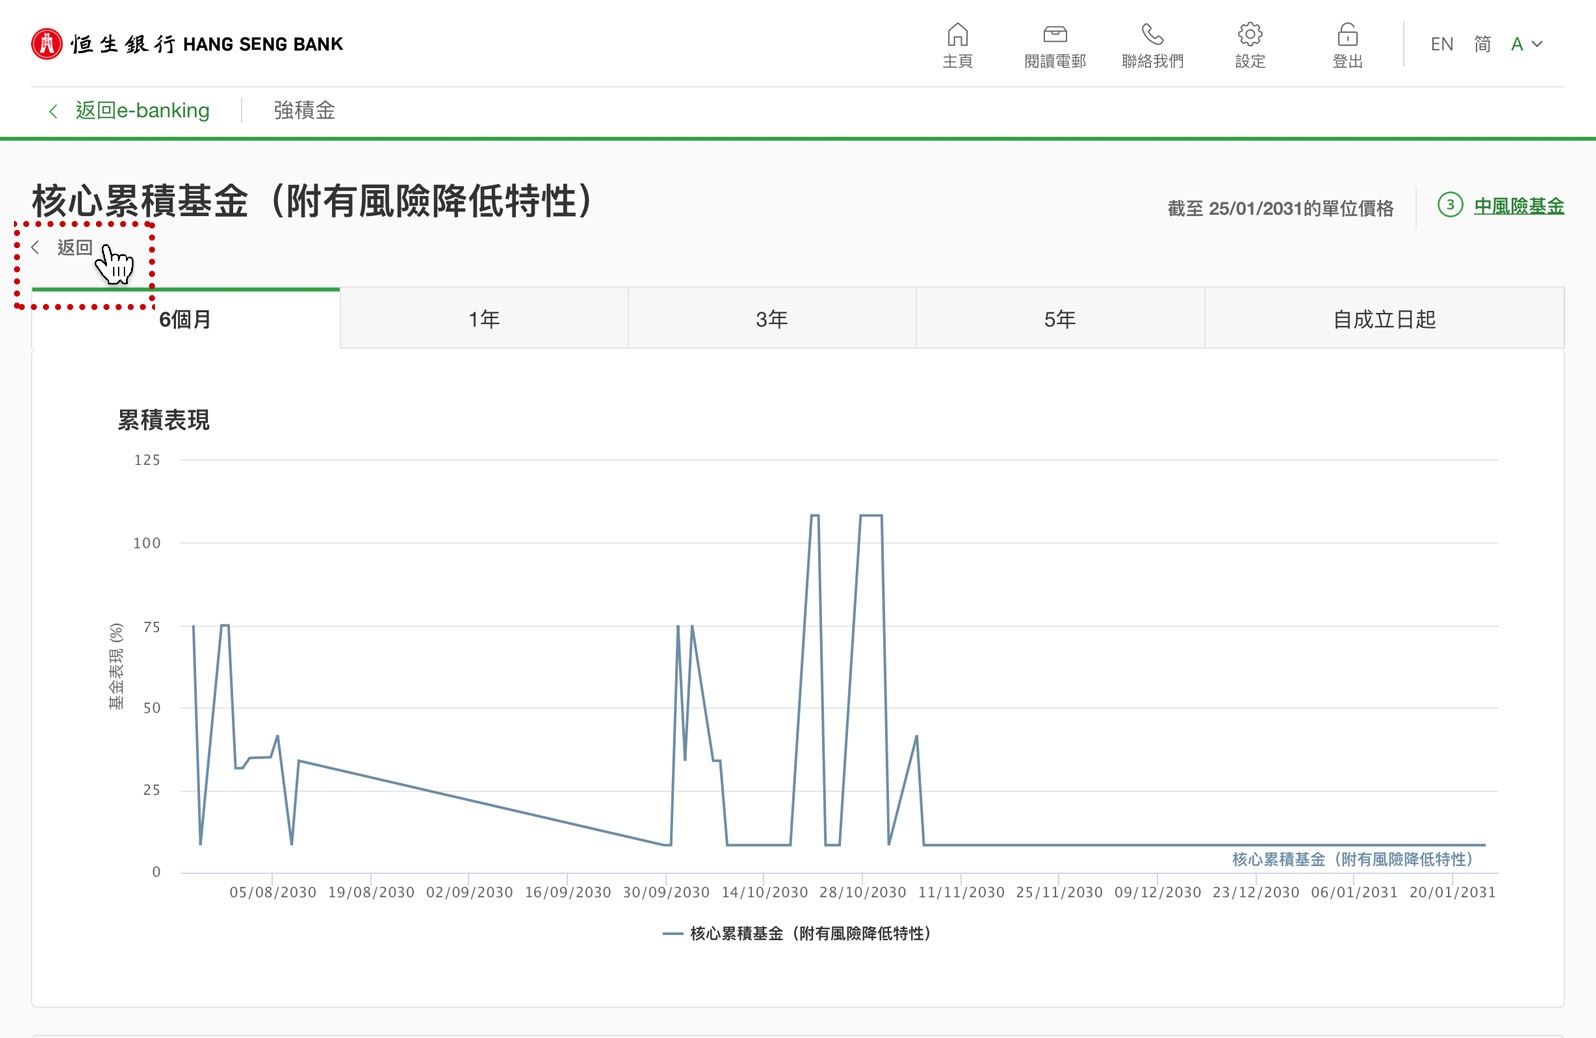Select the 自成立日起 tab
The image size is (1596, 1038).
tap(1384, 319)
